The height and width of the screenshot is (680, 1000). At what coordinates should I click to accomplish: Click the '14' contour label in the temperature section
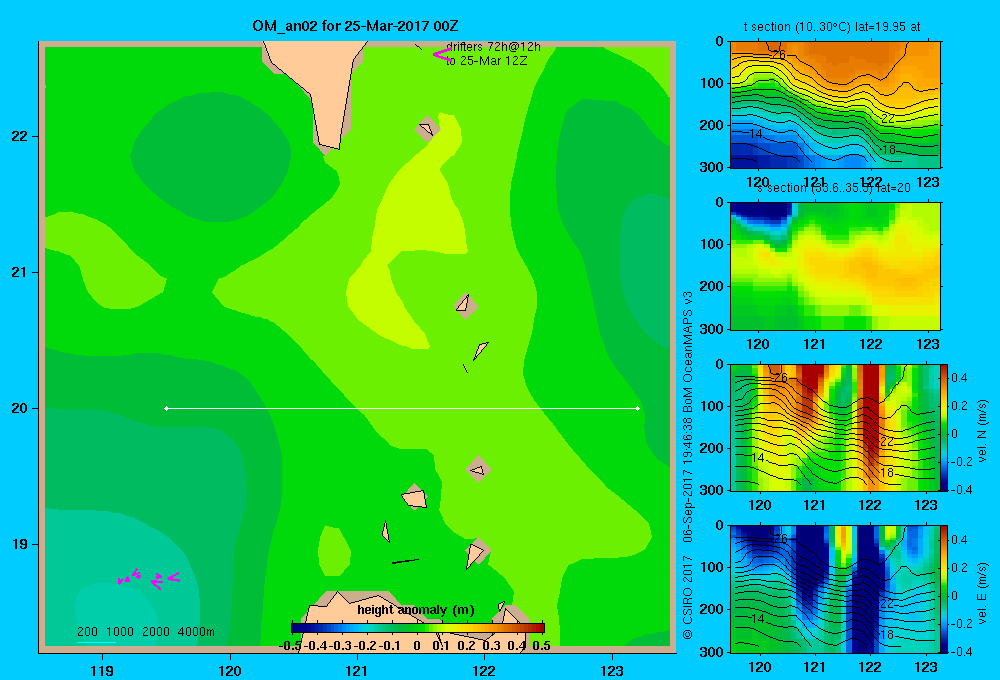(756, 134)
